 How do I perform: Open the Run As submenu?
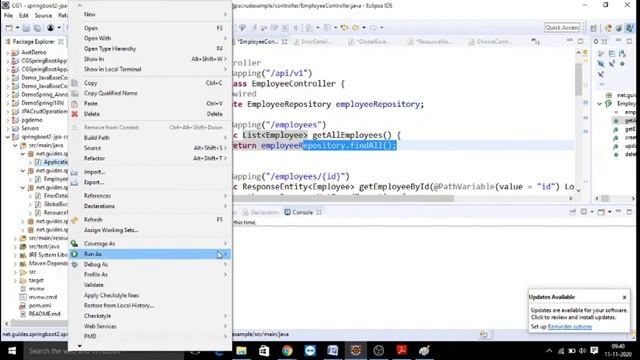pyautogui.click(x=150, y=254)
